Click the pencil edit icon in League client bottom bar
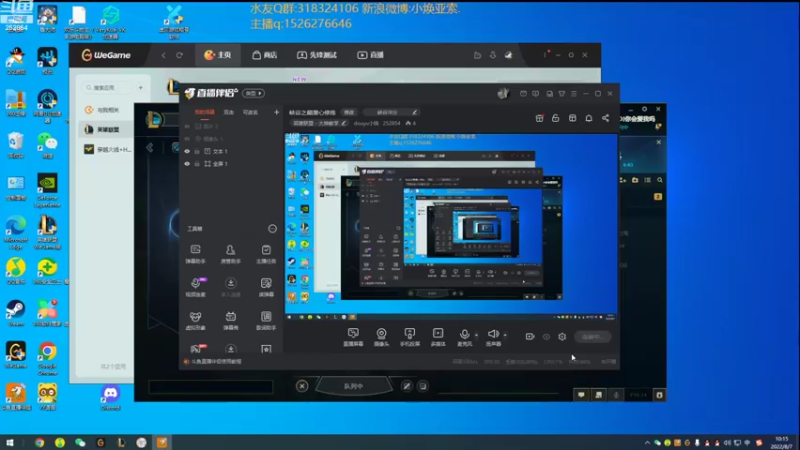800x450 pixels. point(407,386)
